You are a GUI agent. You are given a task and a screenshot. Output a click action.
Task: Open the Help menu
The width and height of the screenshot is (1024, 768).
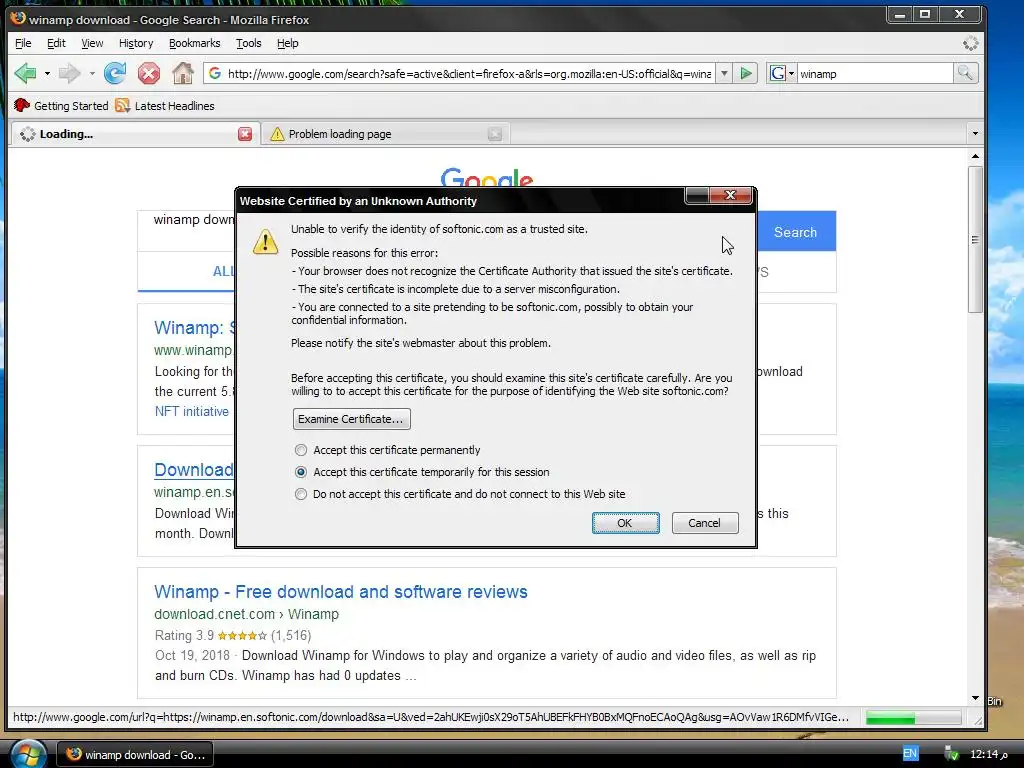(x=287, y=43)
